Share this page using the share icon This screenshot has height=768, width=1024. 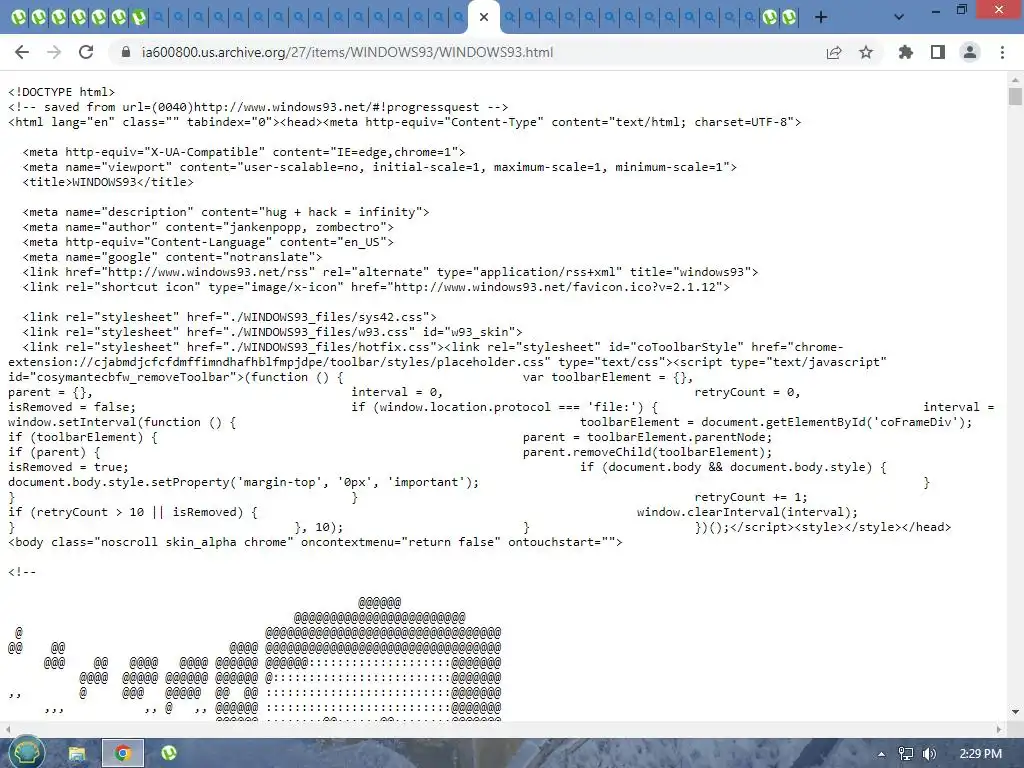point(834,52)
